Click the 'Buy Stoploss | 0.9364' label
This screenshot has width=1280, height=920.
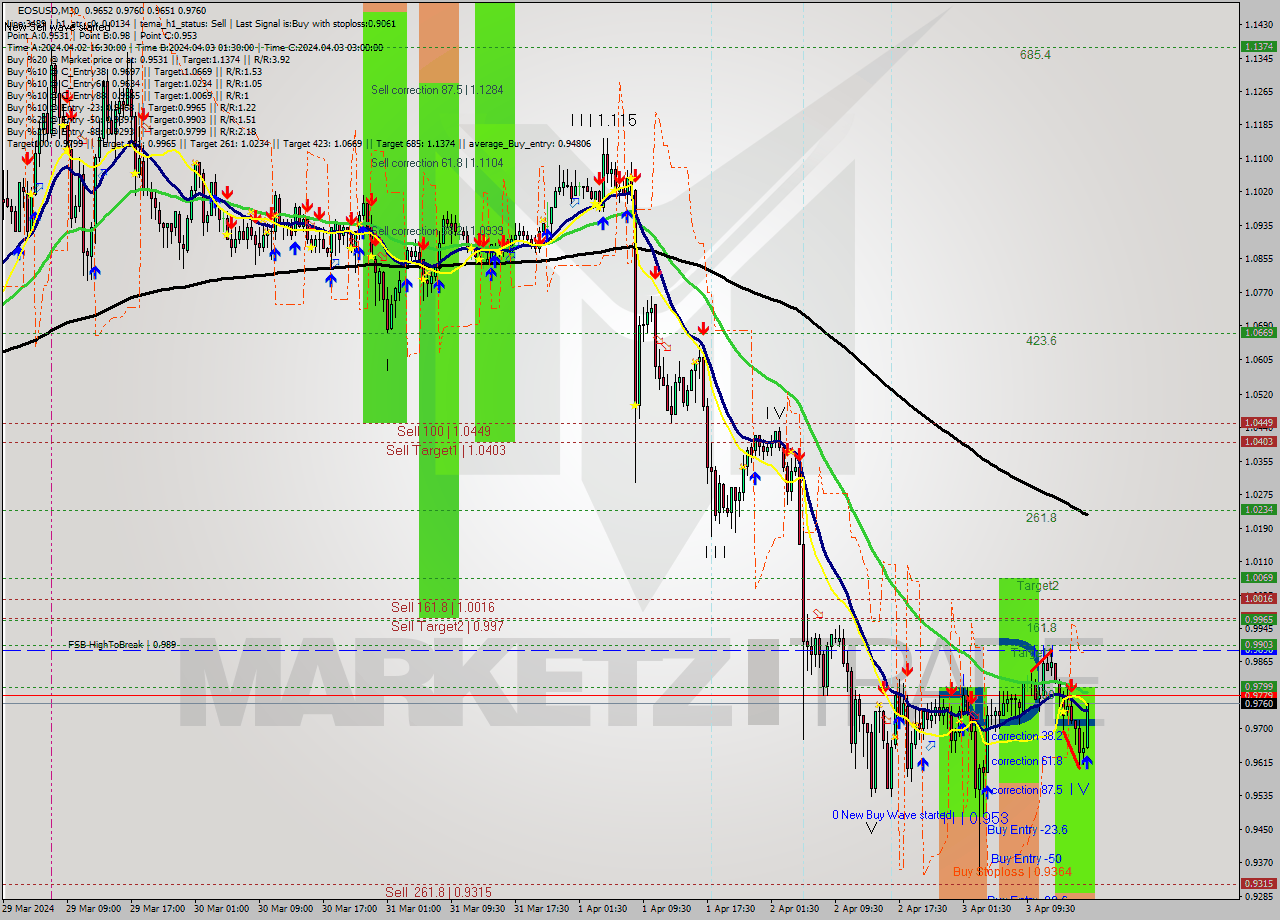[1012, 872]
